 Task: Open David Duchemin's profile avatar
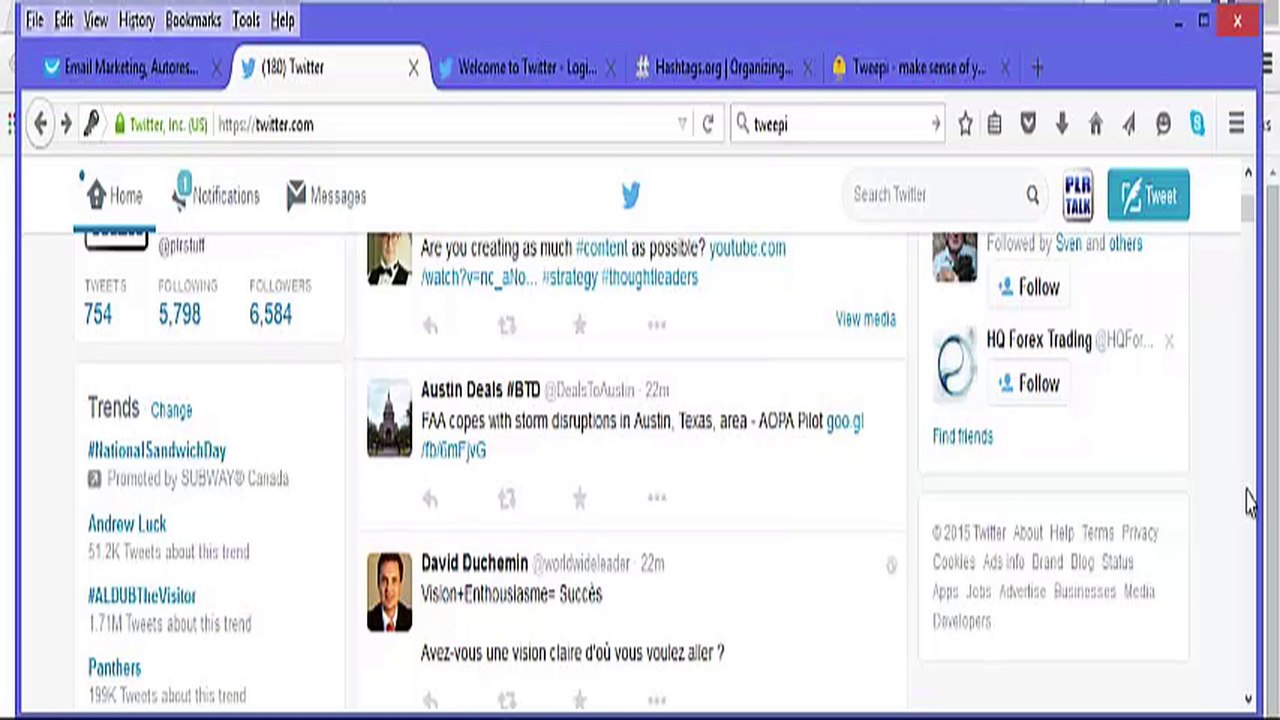pyautogui.click(x=389, y=592)
